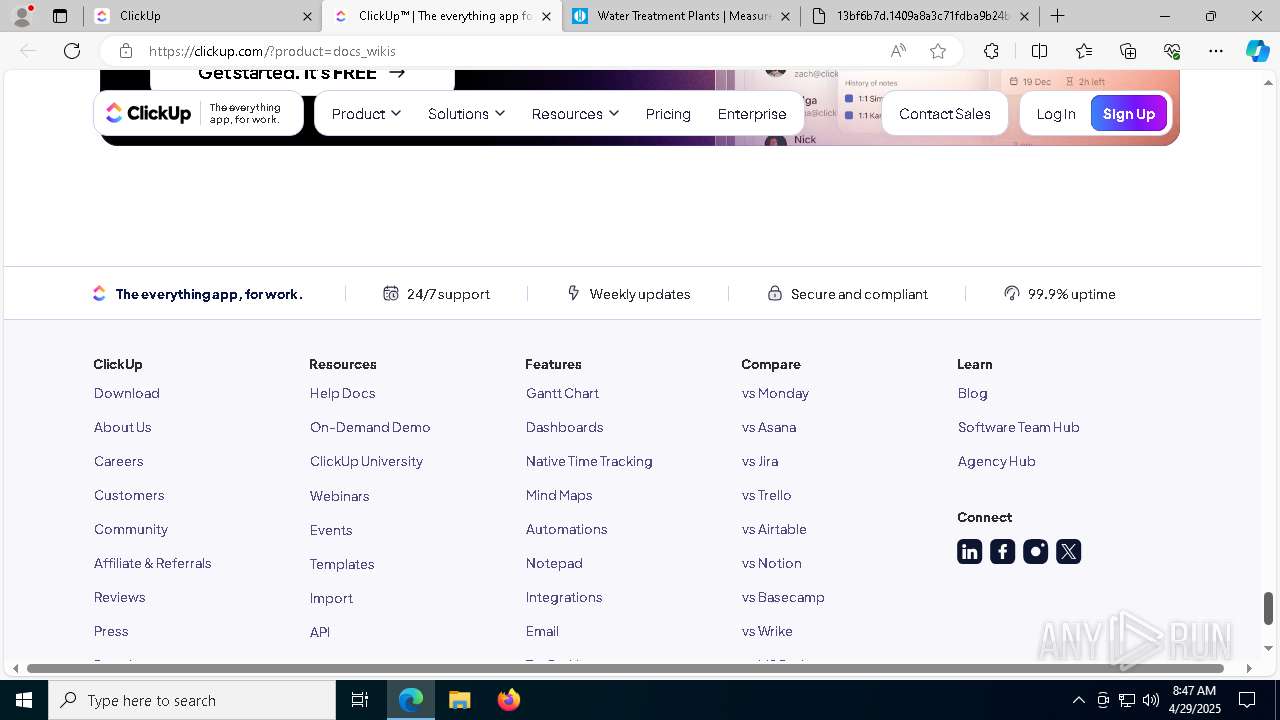Open the Instagram social icon
The height and width of the screenshot is (720, 1280).
point(1035,552)
